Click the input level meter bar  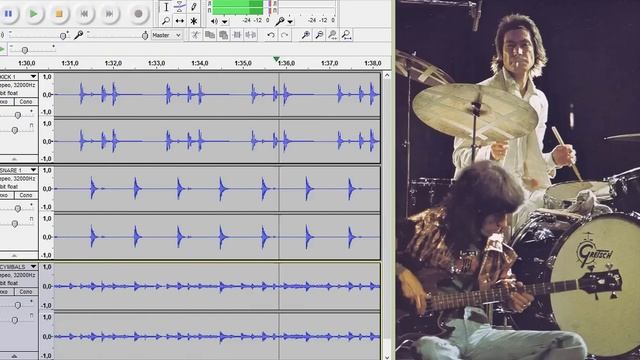306,7
